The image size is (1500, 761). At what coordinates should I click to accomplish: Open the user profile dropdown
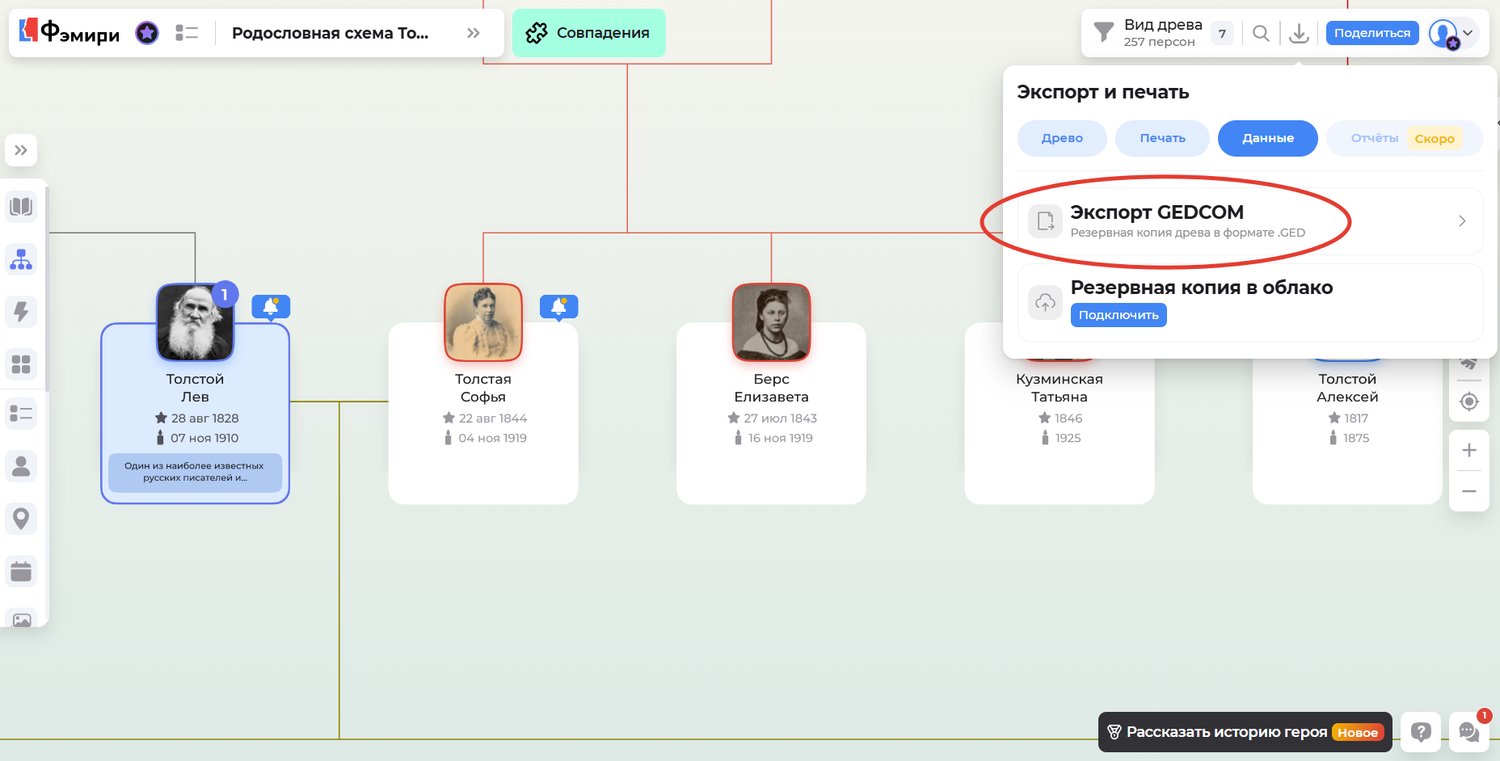tap(1451, 33)
